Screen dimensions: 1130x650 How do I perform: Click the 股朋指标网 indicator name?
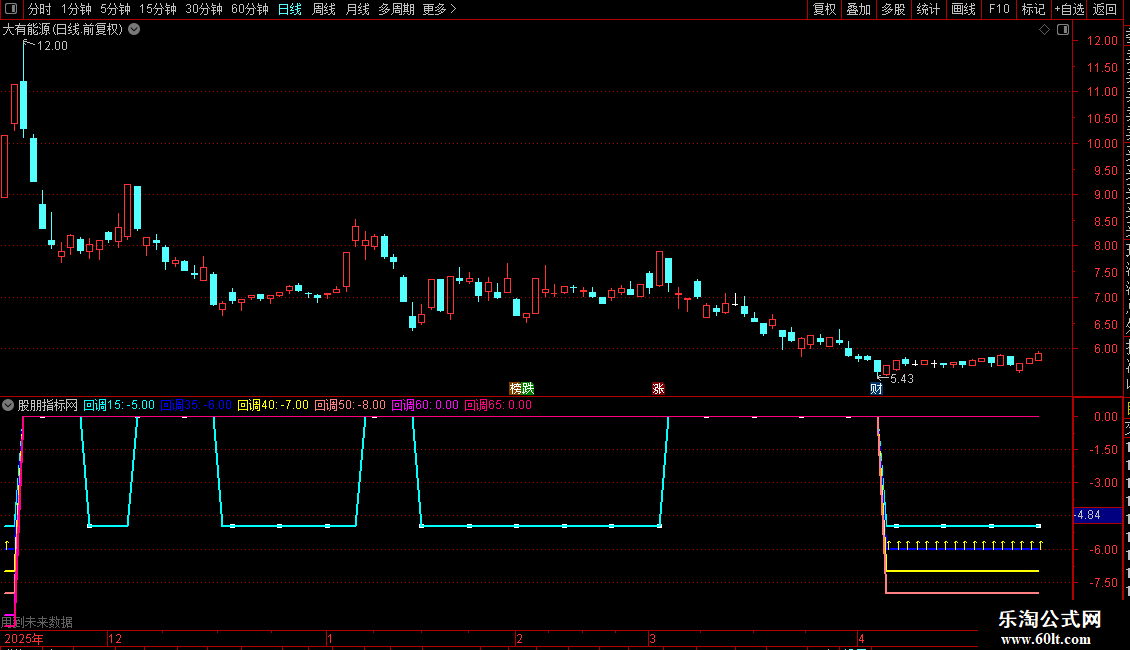click(48, 405)
